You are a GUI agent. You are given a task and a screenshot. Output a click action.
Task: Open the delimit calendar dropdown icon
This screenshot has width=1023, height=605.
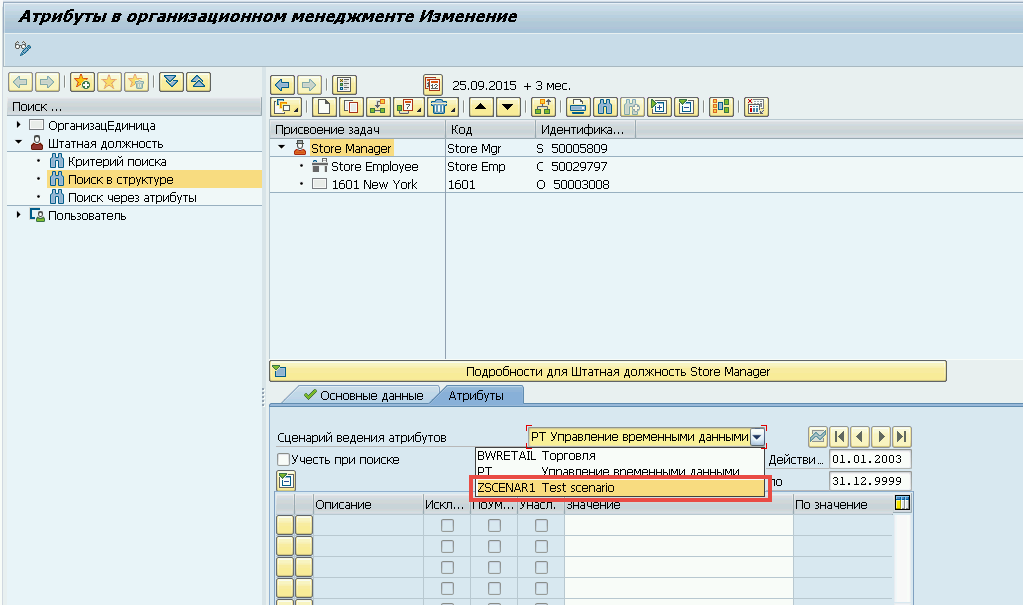coord(408,106)
